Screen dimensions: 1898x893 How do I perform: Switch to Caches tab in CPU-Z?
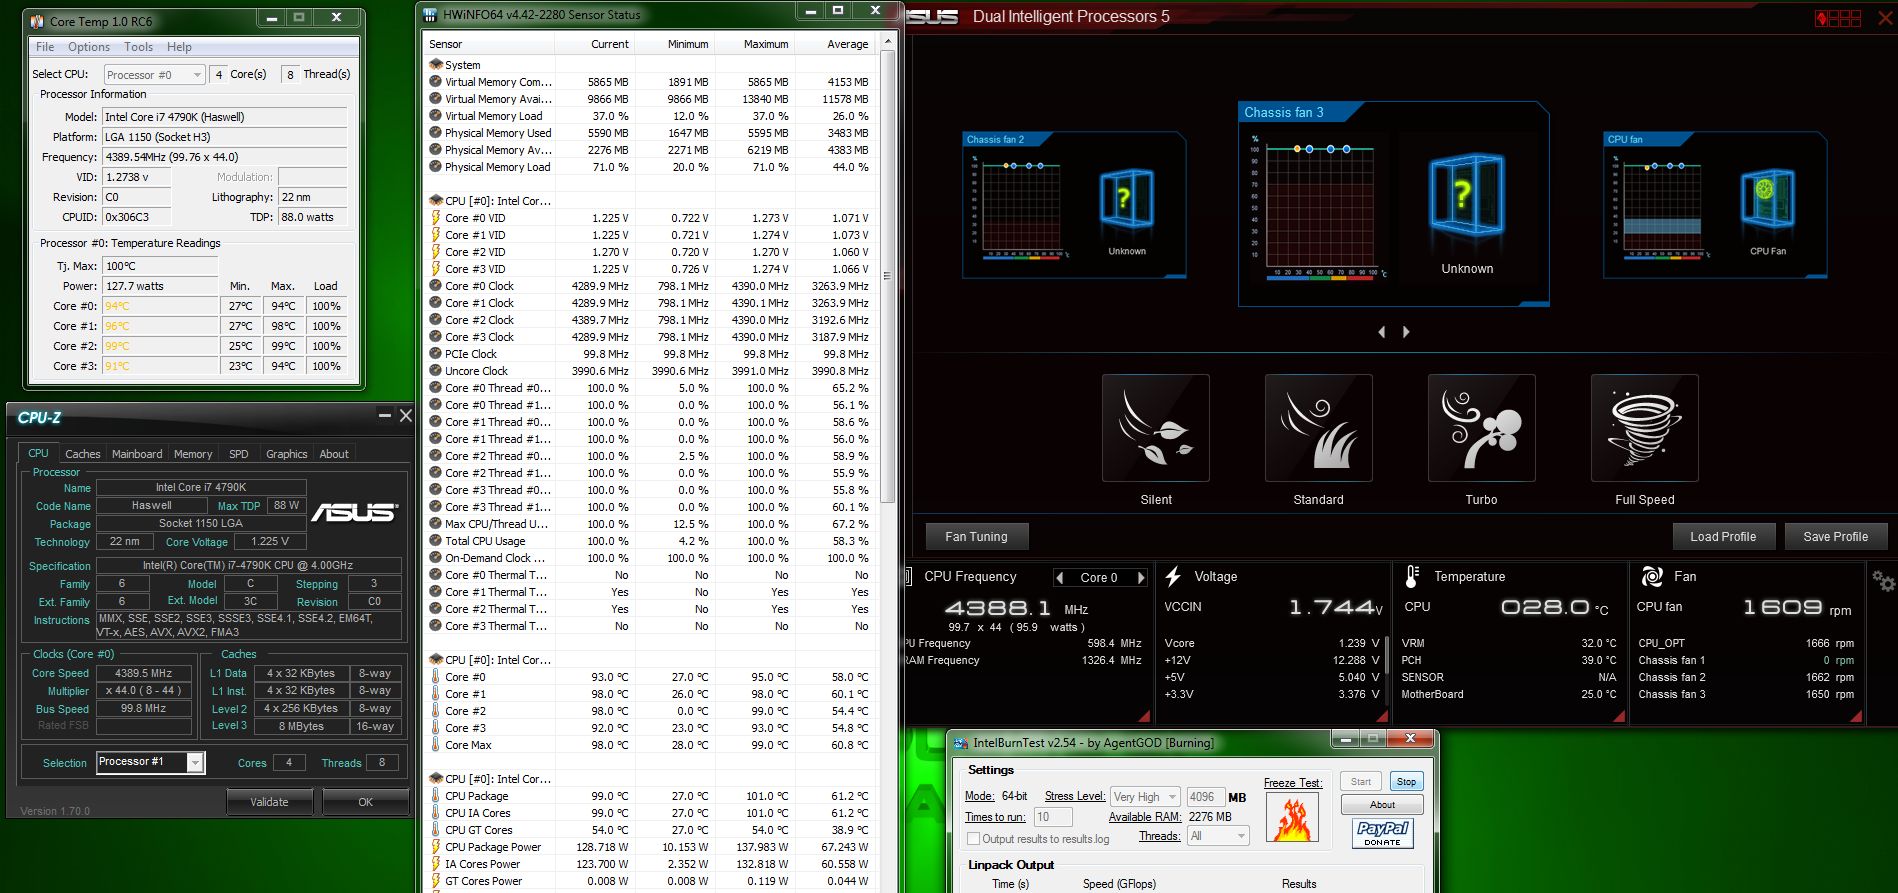click(82, 454)
